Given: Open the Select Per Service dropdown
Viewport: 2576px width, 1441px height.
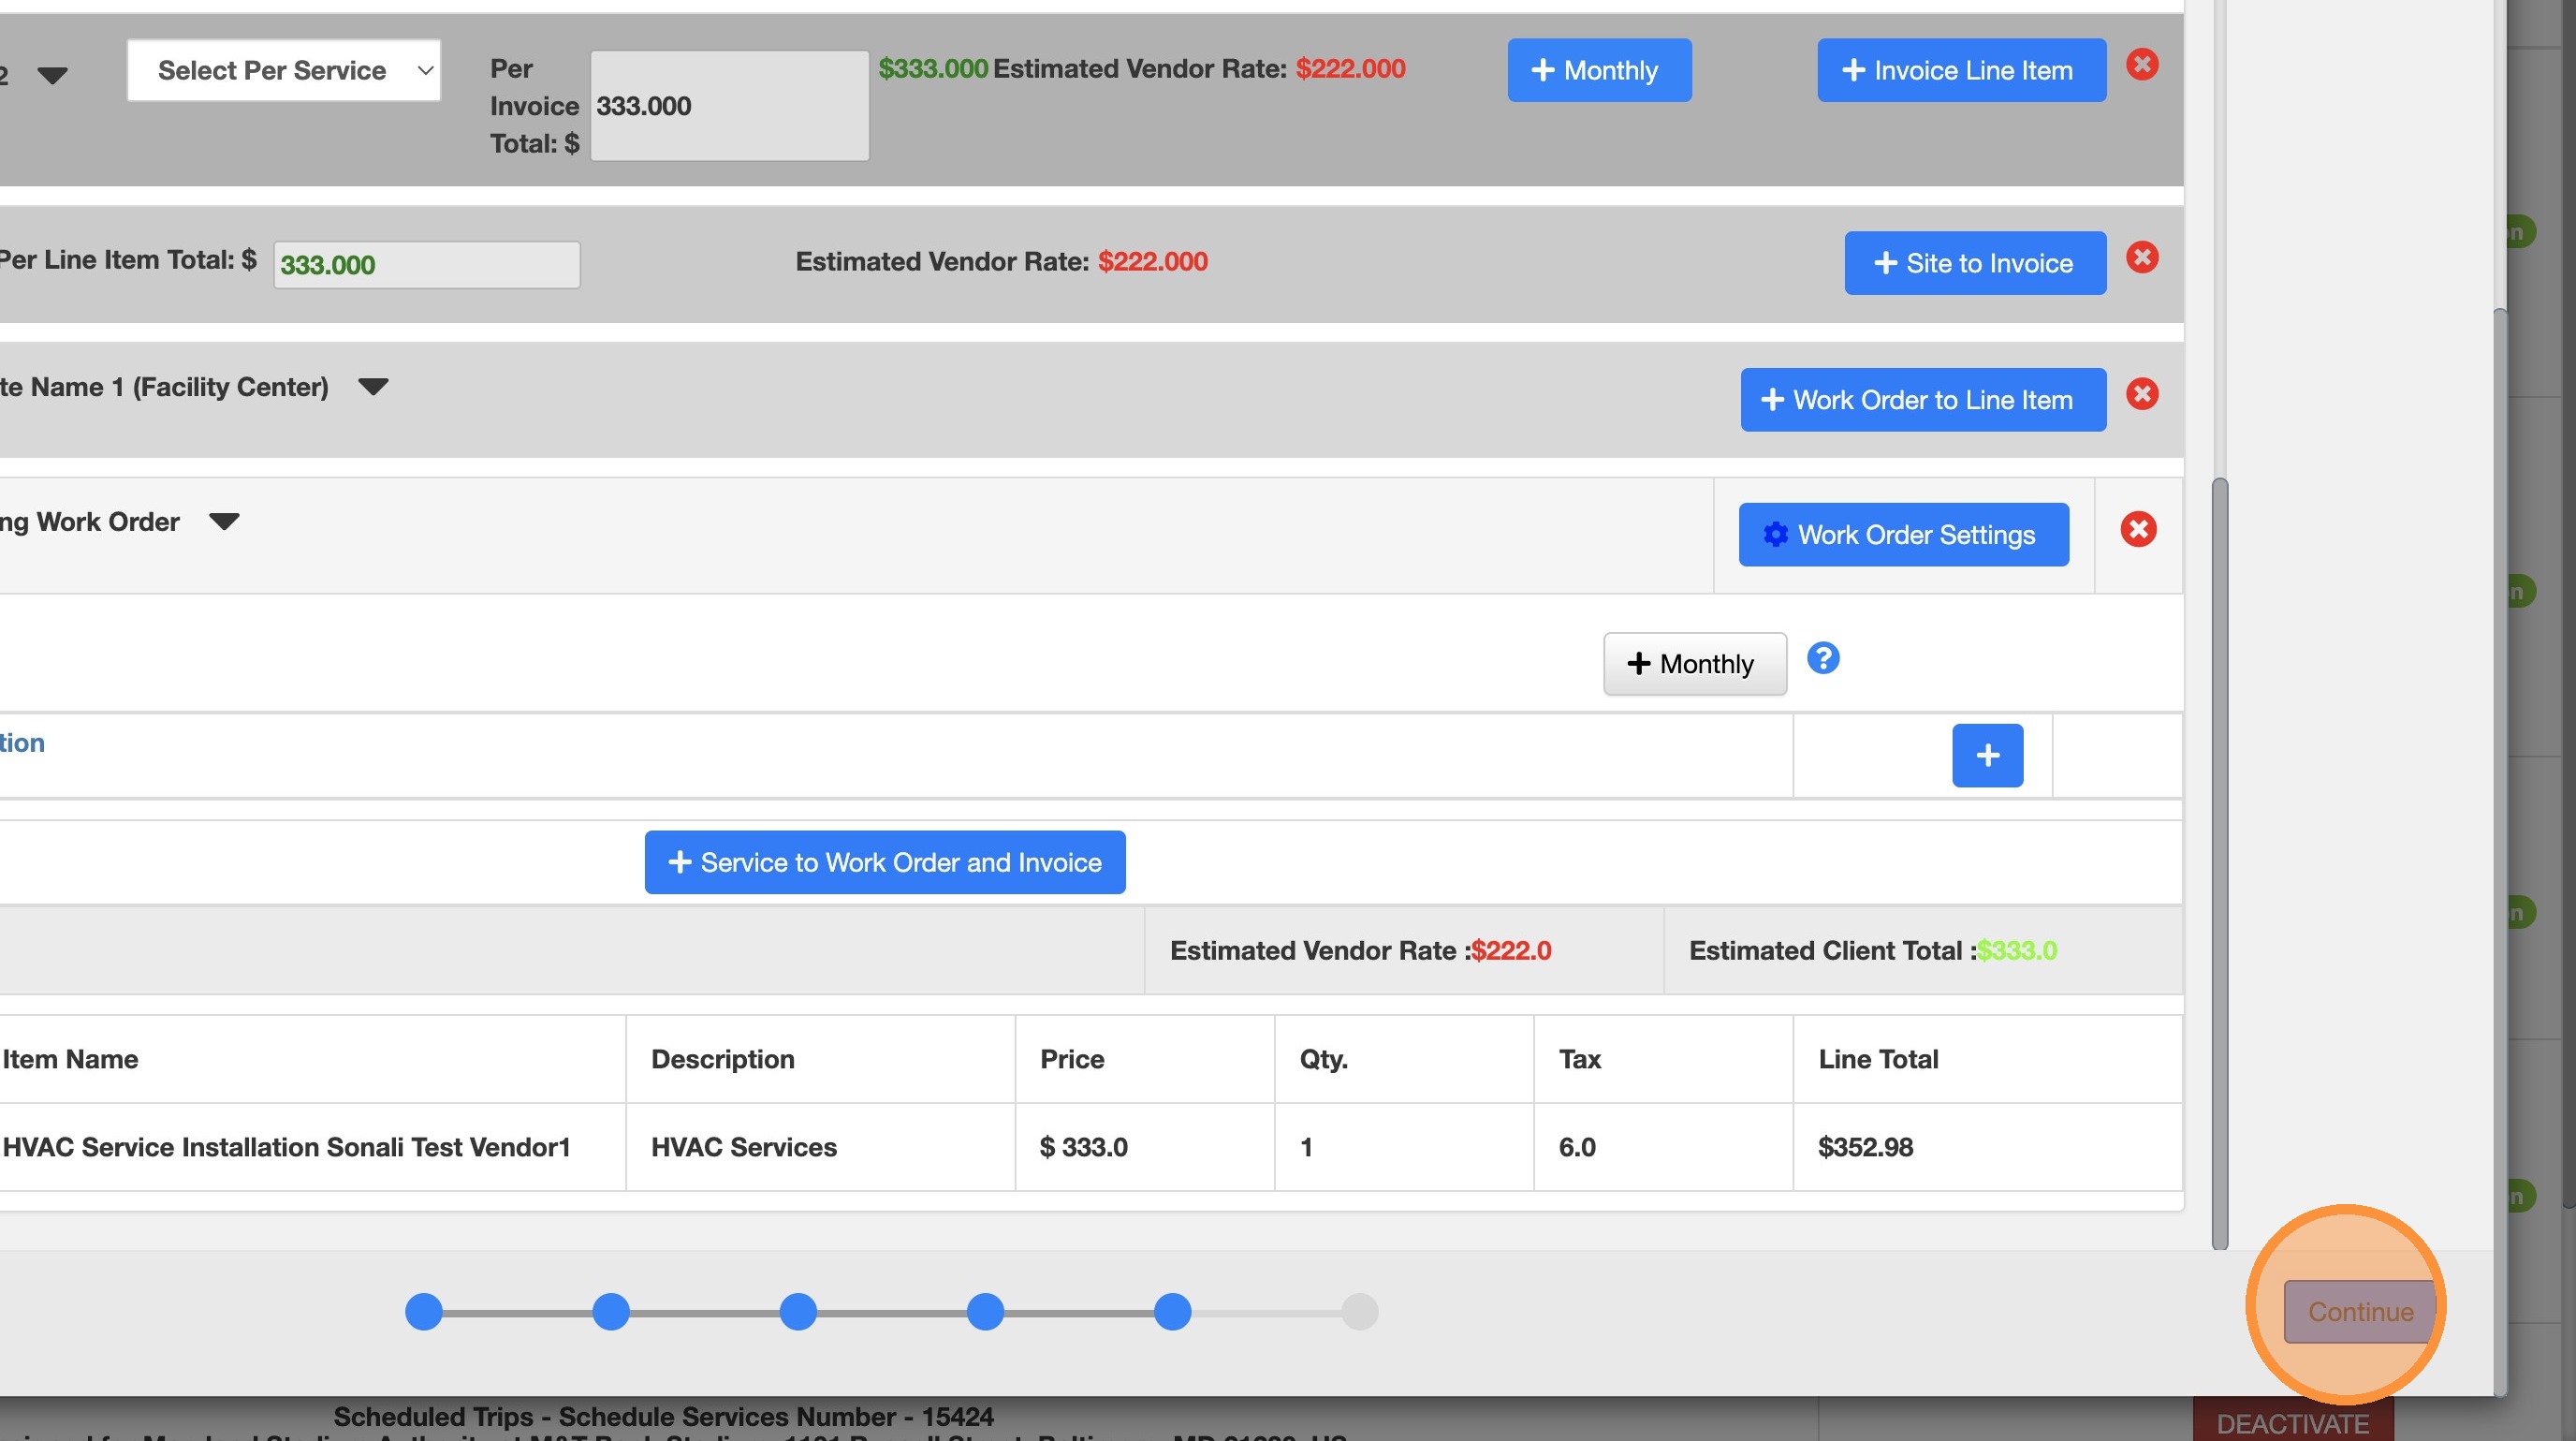Looking at the screenshot, I should [283, 71].
